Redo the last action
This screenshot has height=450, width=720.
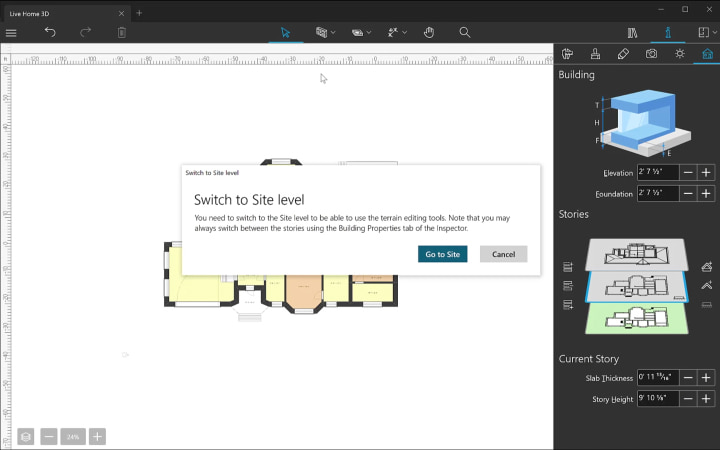click(85, 32)
